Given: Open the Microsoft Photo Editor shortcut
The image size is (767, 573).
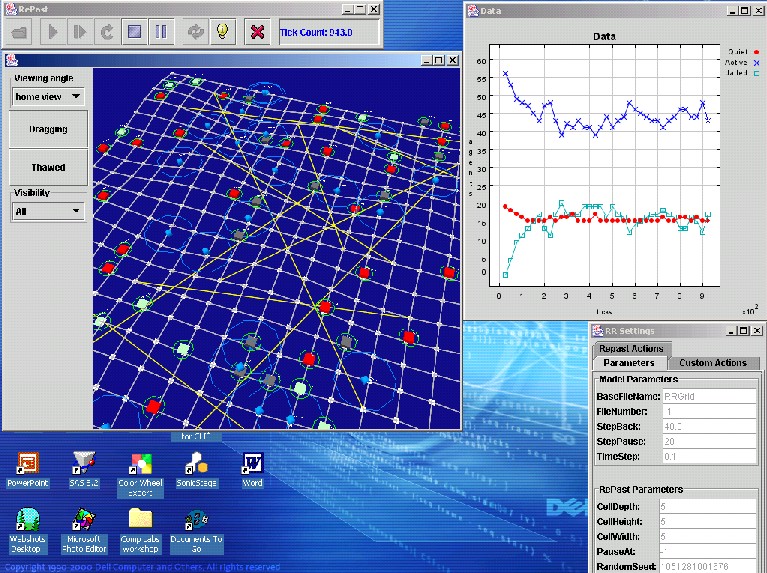Looking at the screenshot, I should pyautogui.click(x=84, y=530).
